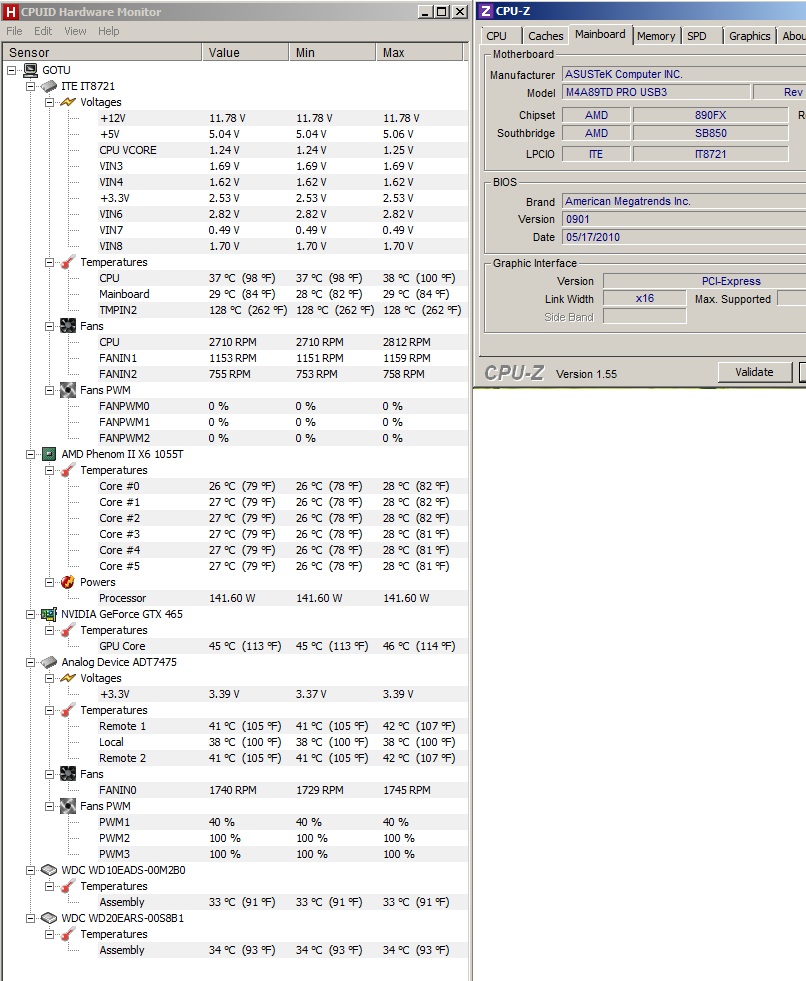Click the Fans icon under Analog Device ADT7475
Screen dimensions: 806x981
point(68,774)
